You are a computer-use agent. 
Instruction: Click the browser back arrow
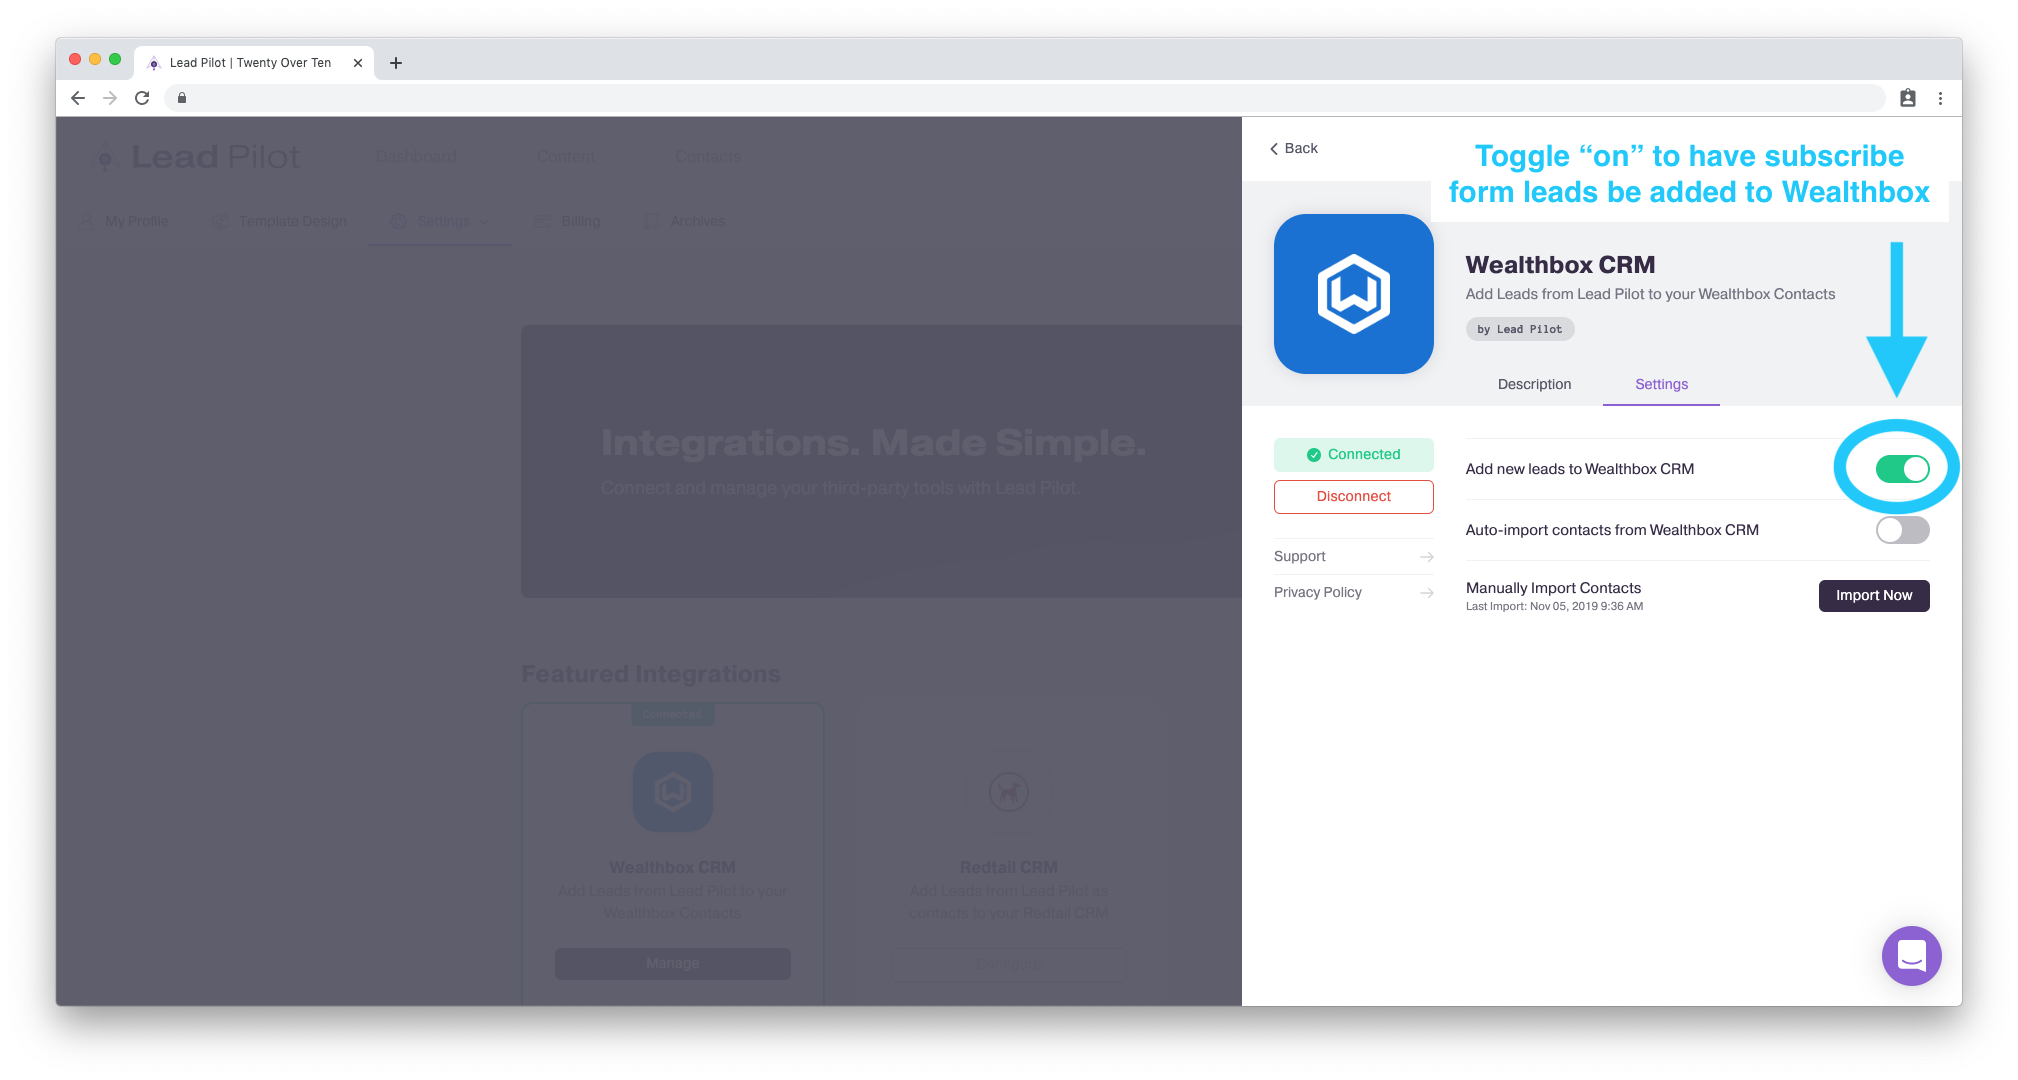click(78, 98)
